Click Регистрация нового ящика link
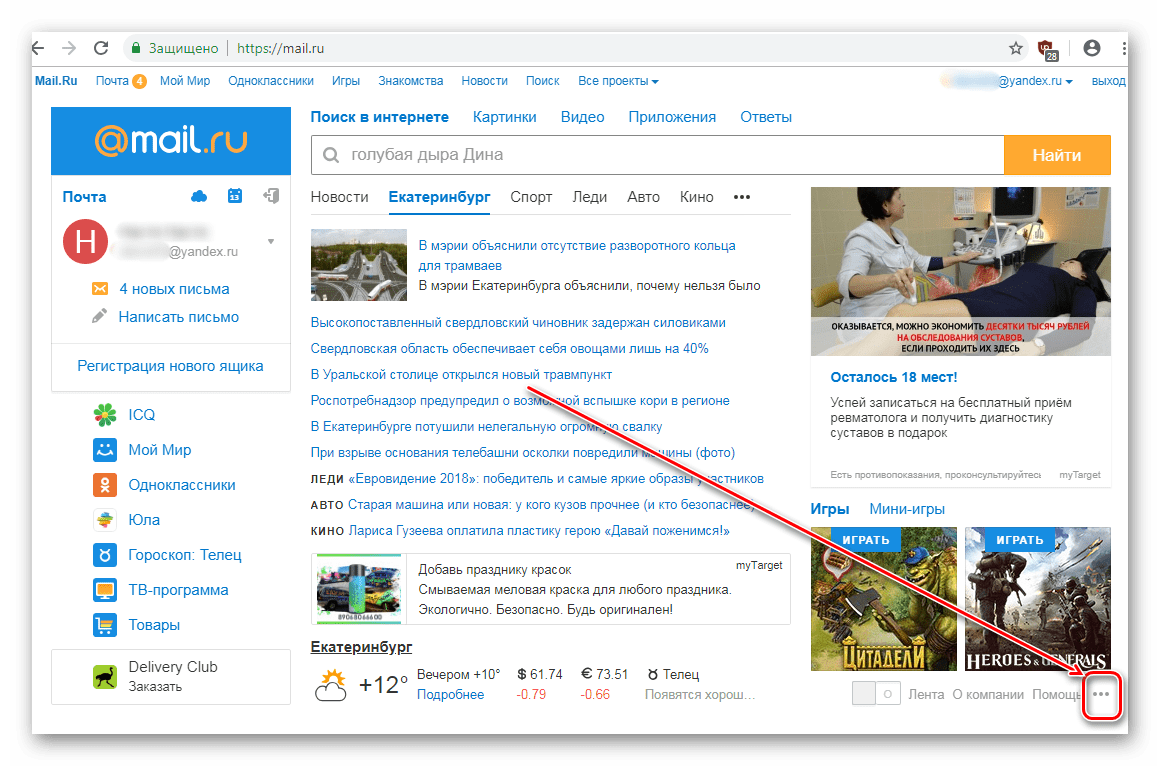This screenshot has width=1160, height=766. tap(170, 366)
